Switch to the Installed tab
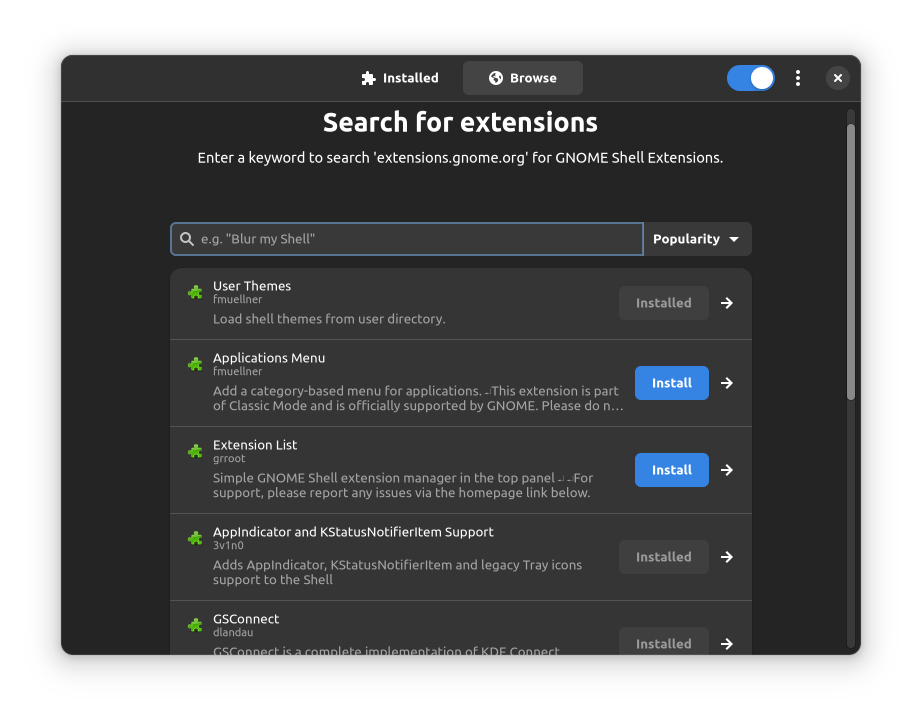 400,77
